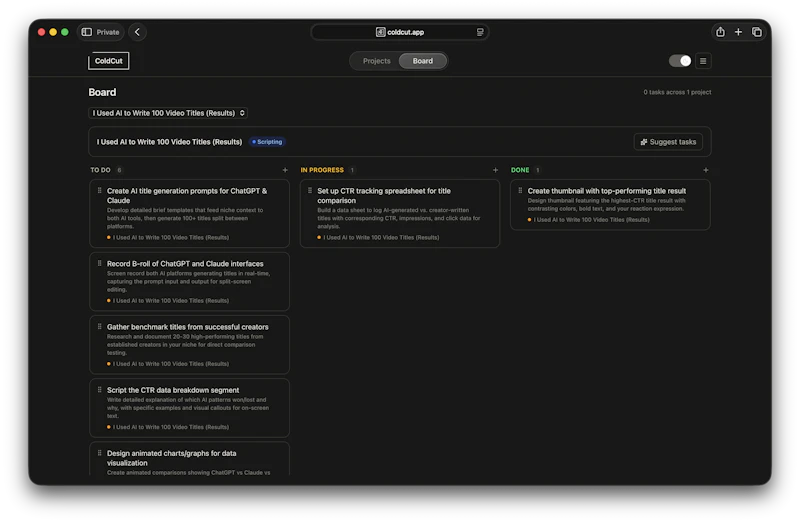Open 'Record B-roll of ChatGPT and Claude interfaces' task
The height and width of the screenshot is (523, 800).
189,282
